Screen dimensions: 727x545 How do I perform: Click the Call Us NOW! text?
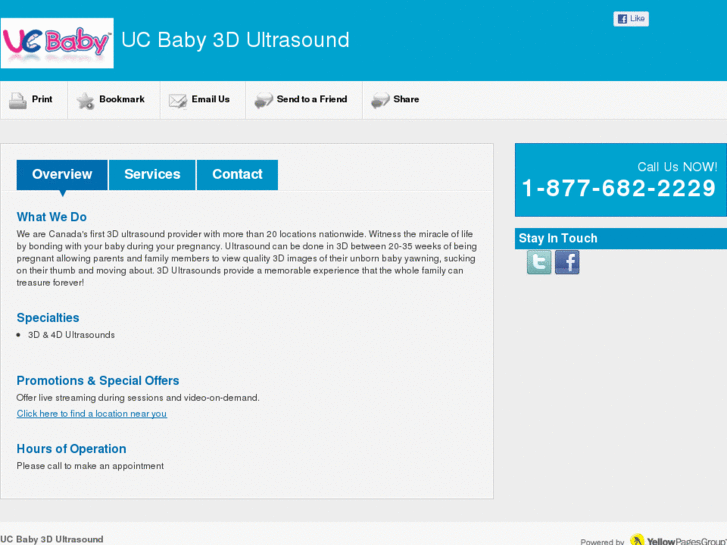tap(677, 167)
